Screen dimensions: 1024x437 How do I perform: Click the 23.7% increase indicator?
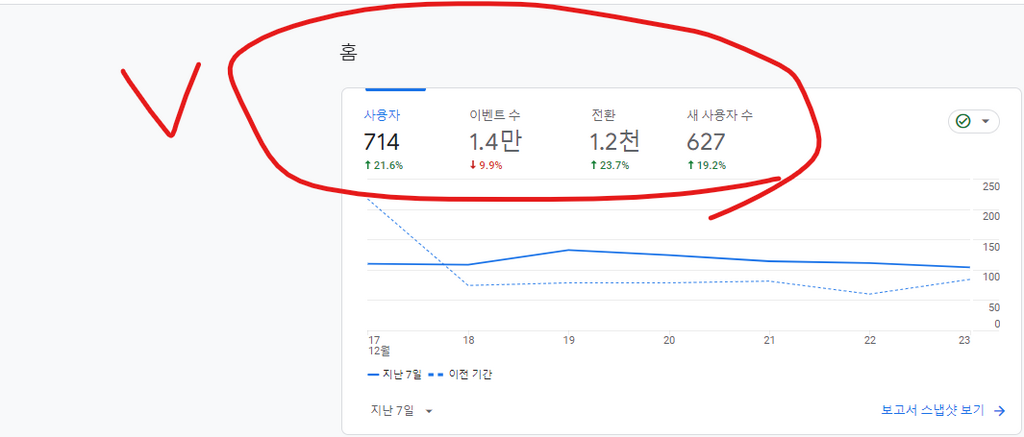click(609, 166)
